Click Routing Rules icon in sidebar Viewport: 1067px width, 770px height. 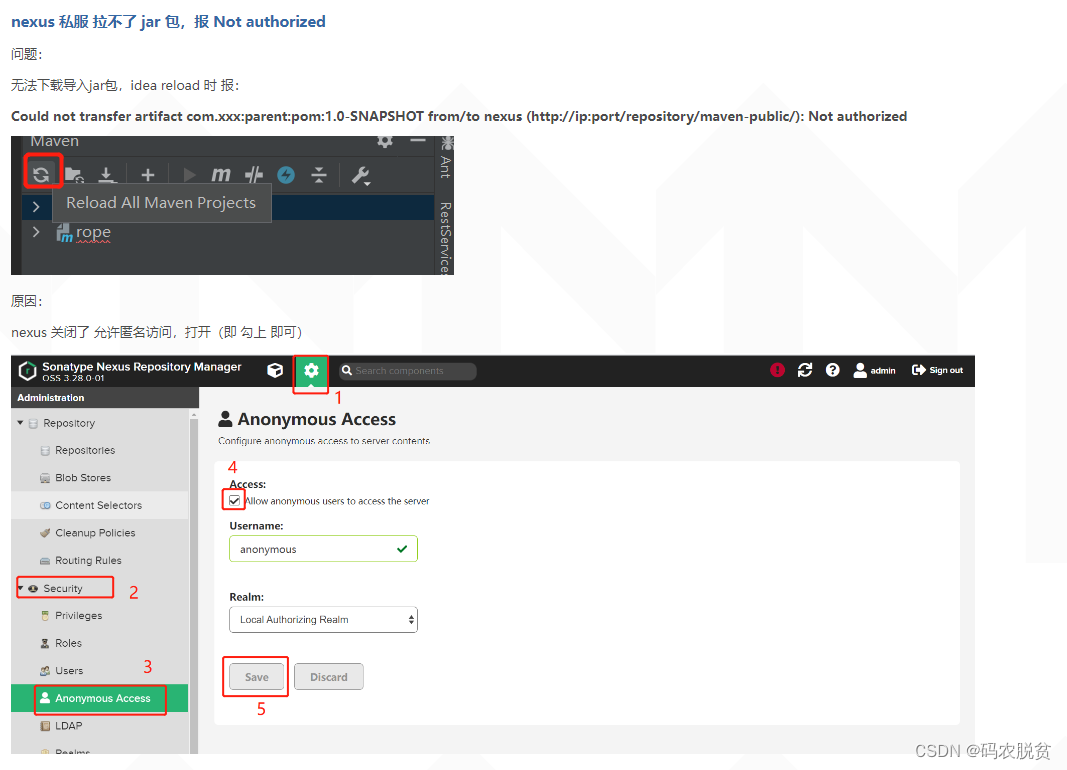click(x=45, y=560)
